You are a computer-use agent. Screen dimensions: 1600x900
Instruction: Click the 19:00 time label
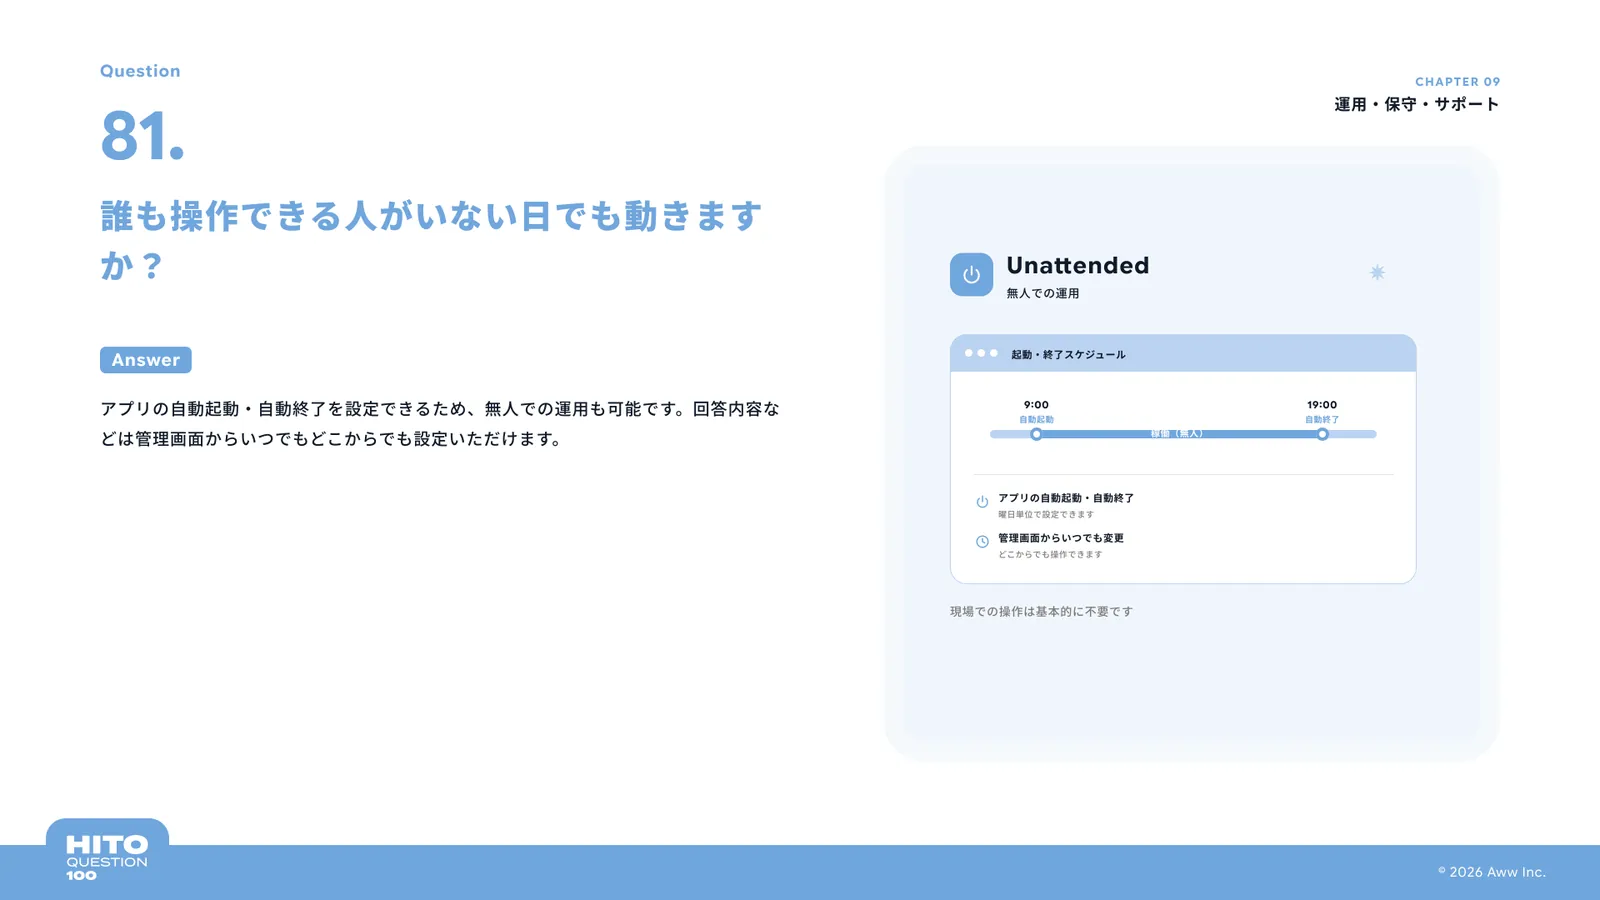coord(1322,405)
